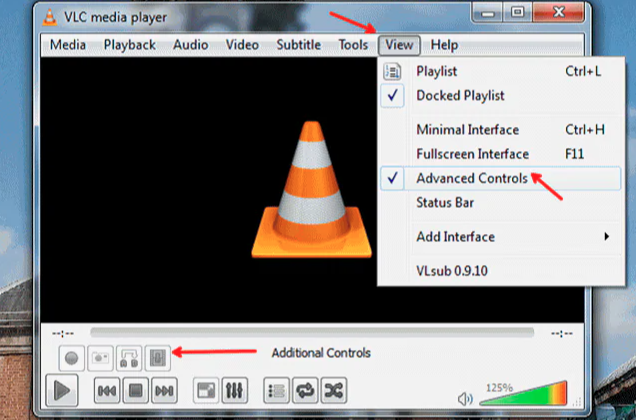This screenshot has height=420, width=636.
Task: Click the VLC cone title bar icon
Action: tap(50, 17)
